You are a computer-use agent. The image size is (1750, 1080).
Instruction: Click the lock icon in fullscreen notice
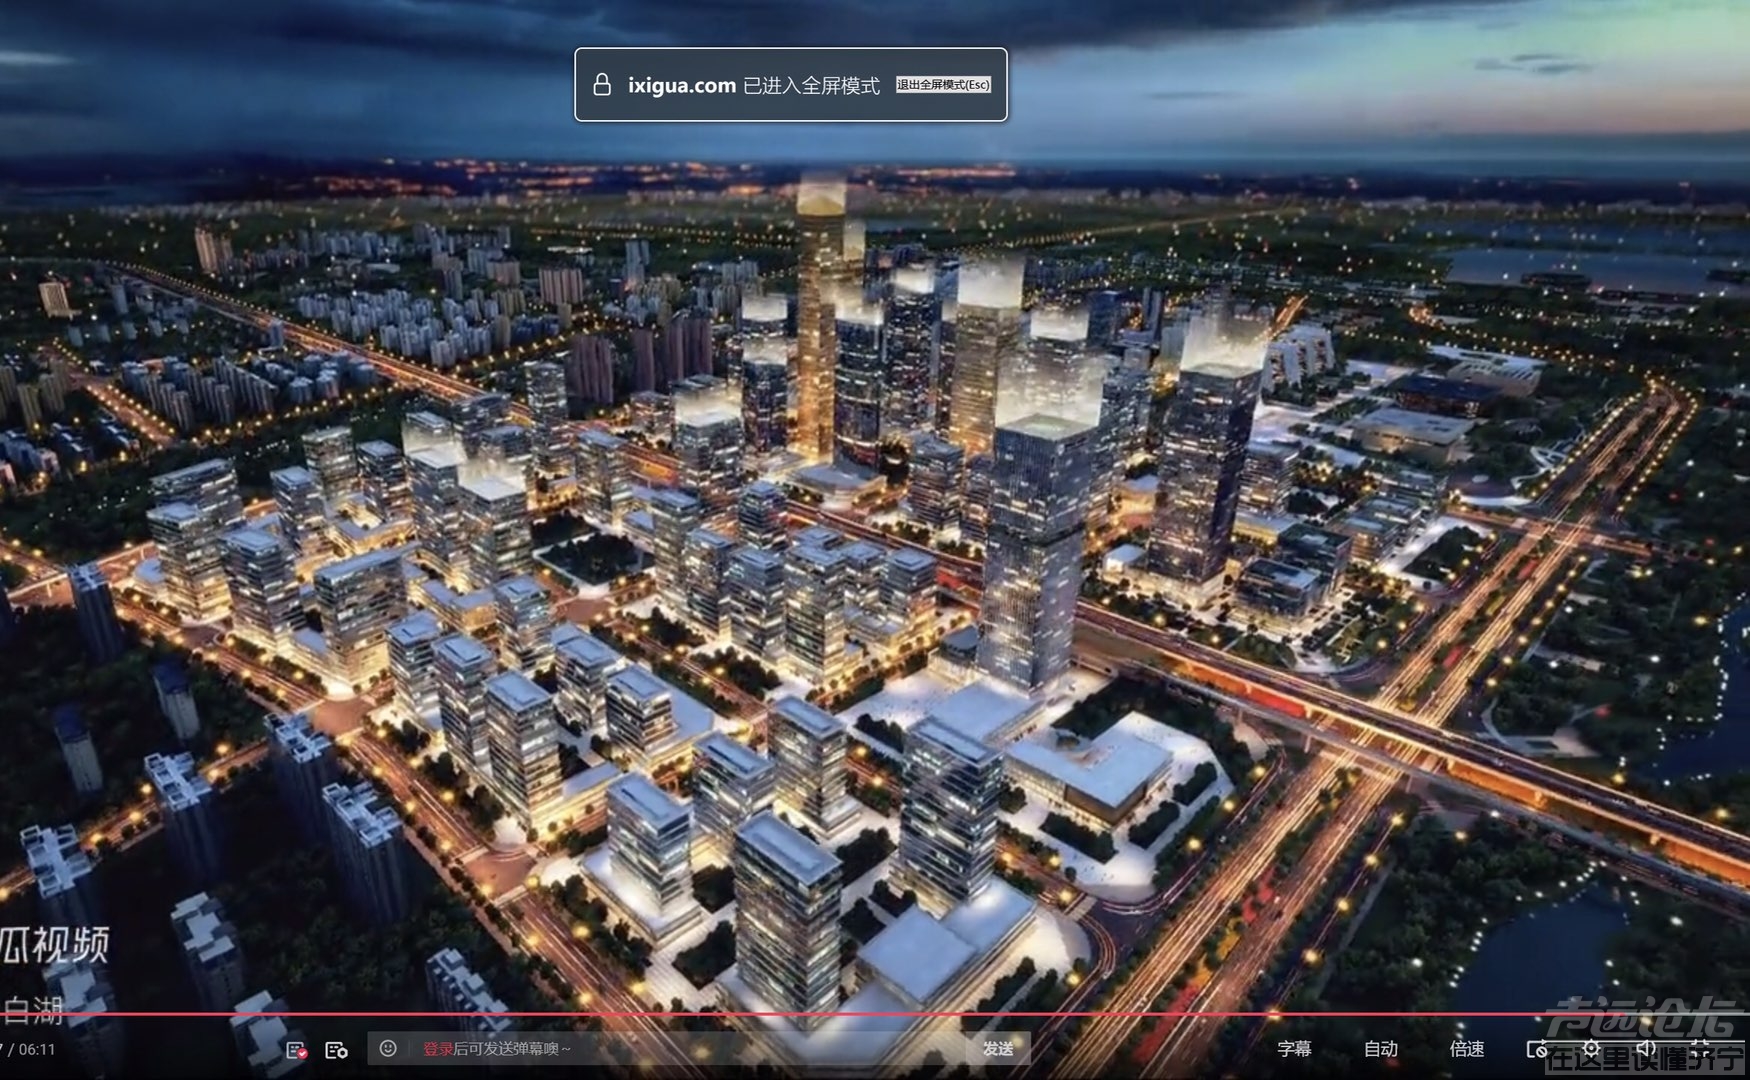pos(602,85)
